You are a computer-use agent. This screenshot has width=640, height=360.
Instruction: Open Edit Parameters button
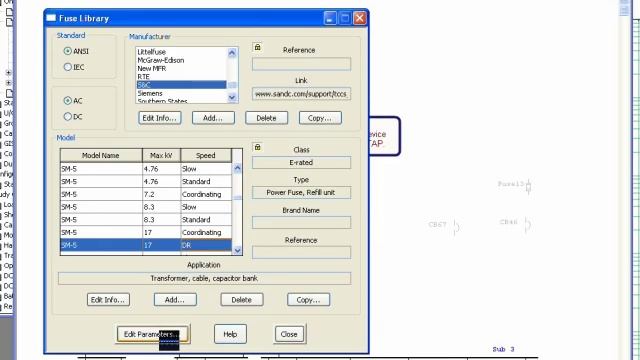click(x=152, y=334)
